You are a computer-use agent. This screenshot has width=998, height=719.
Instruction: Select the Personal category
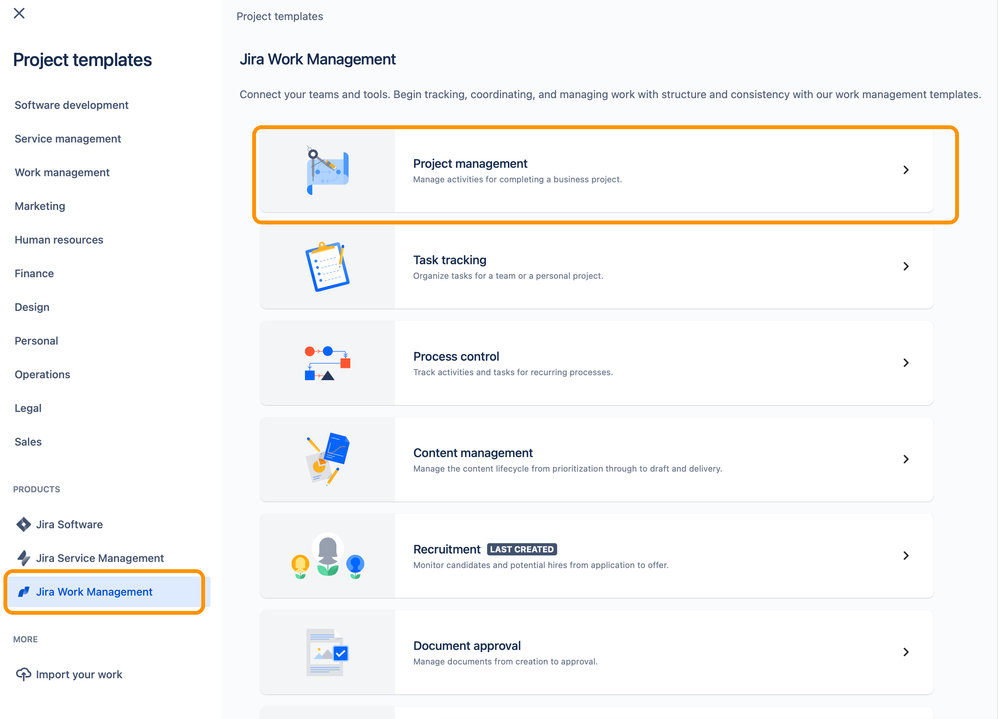pyautogui.click(x=36, y=341)
